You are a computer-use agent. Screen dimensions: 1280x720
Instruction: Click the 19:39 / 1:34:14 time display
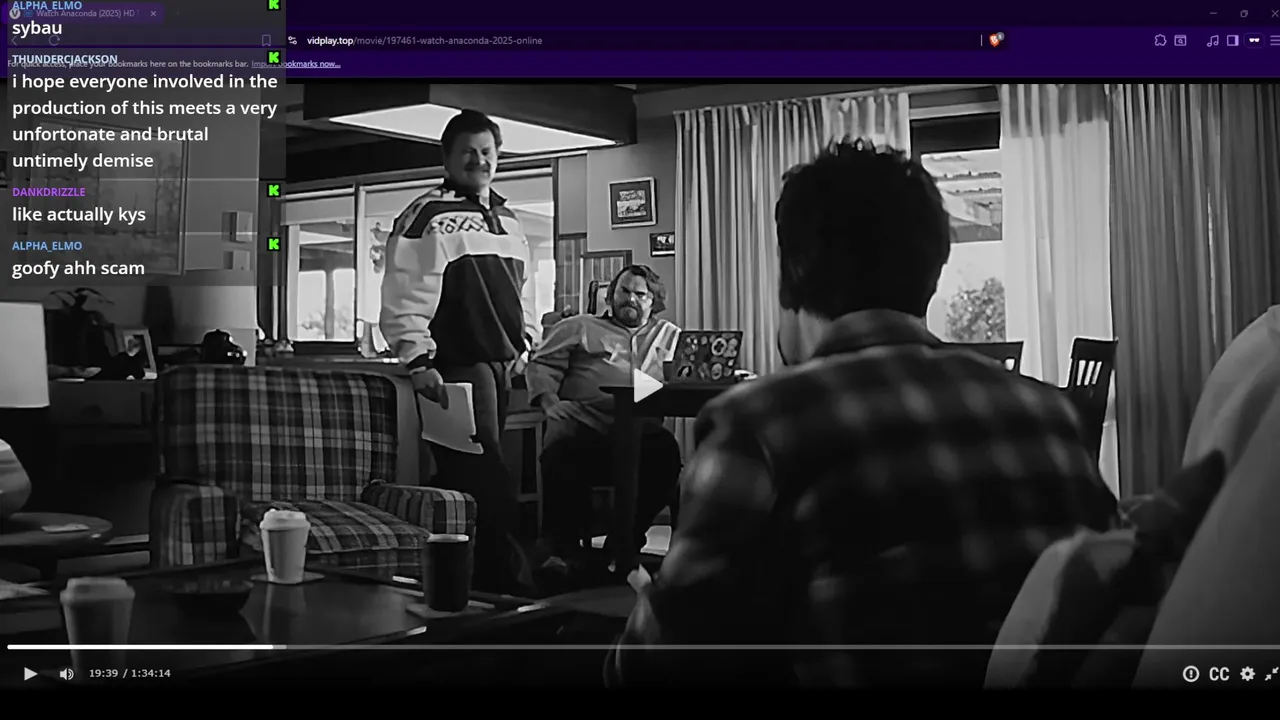pos(129,673)
